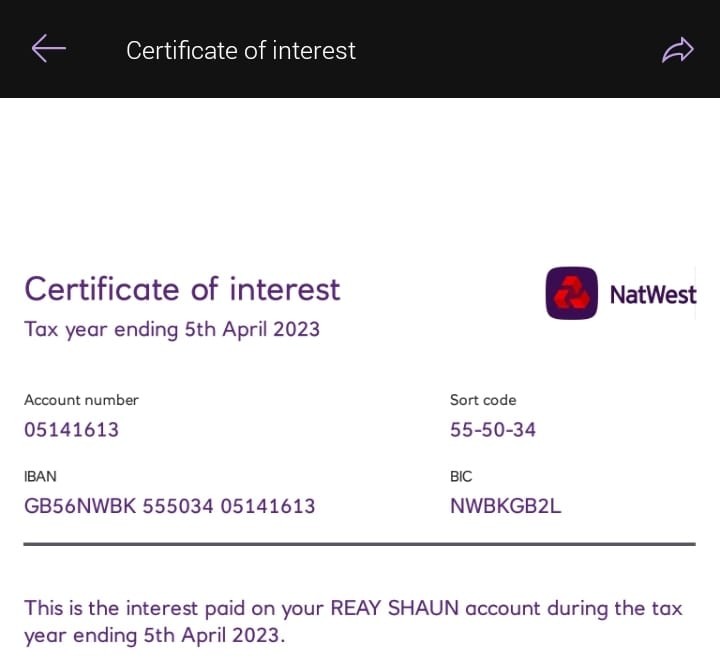Click the 'Account number' label
This screenshot has width=720, height=669.
pyautogui.click(x=81, y=400)
